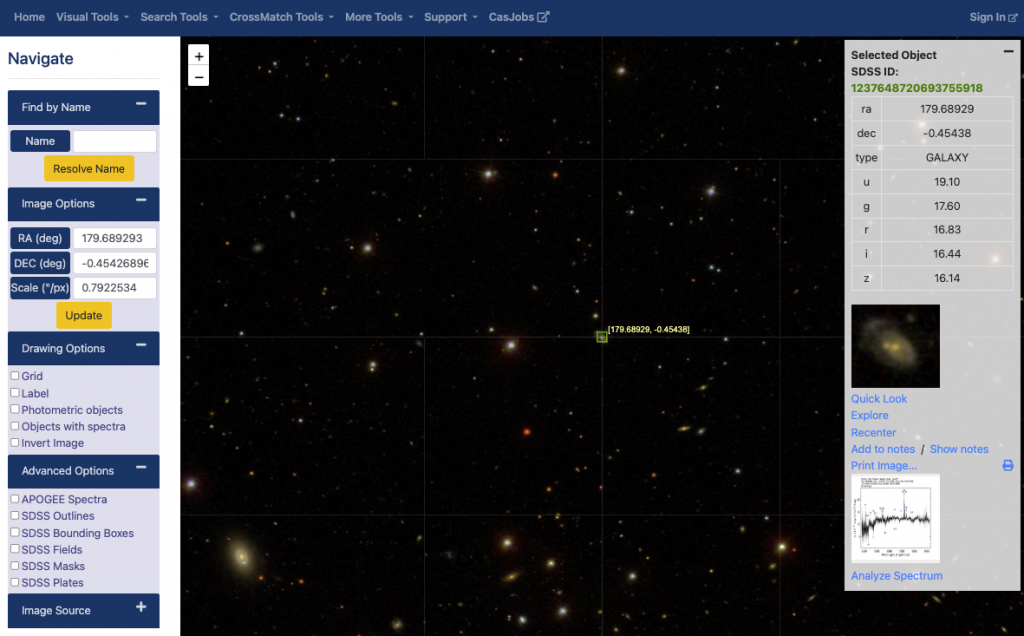Screen dimensions: 1024x636
Task: Enable SDSS Plates checkbox
Action: tap(14, 582)
